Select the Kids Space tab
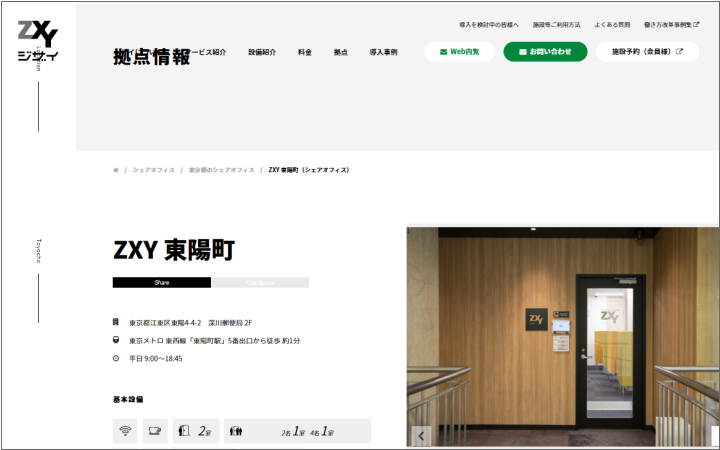The width and height of the screenshot is (720, 450). coord(260,282)
